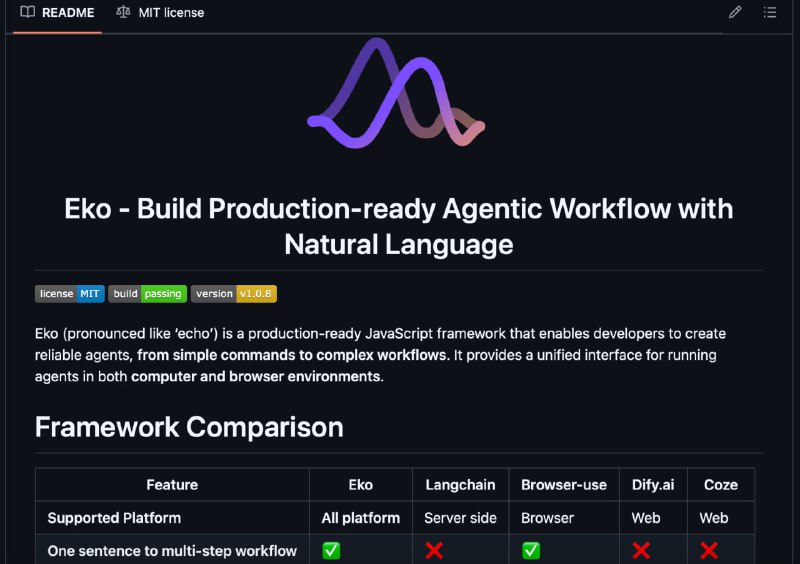The width and height of the screenshot is (800, 564).
Task: Click the red cross under Langchain
Action: [434, 551]
